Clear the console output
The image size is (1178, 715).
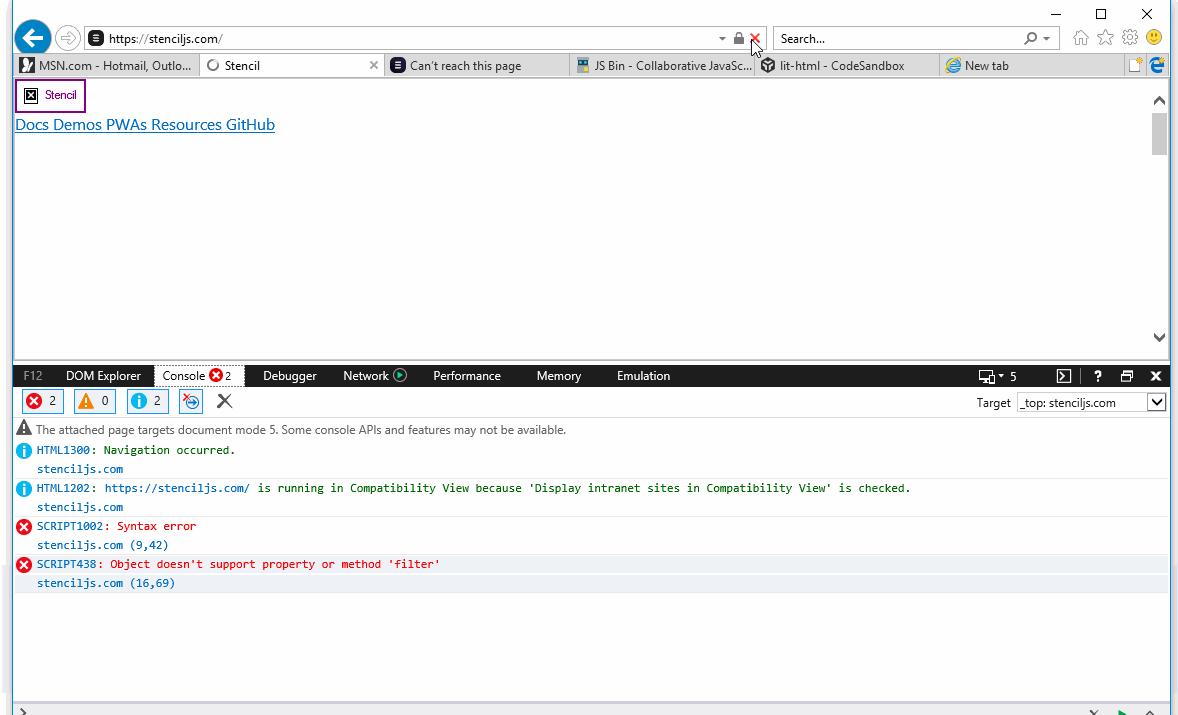224,400
